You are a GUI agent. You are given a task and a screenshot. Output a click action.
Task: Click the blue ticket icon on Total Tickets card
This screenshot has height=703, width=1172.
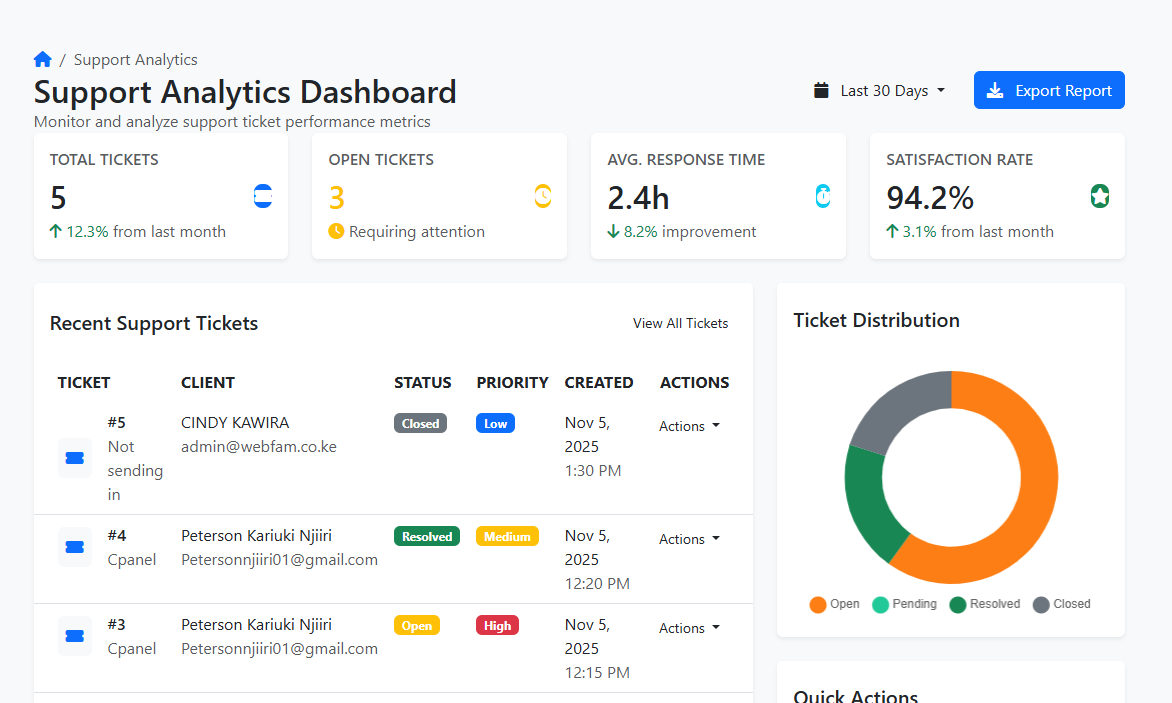pos(262,196)
